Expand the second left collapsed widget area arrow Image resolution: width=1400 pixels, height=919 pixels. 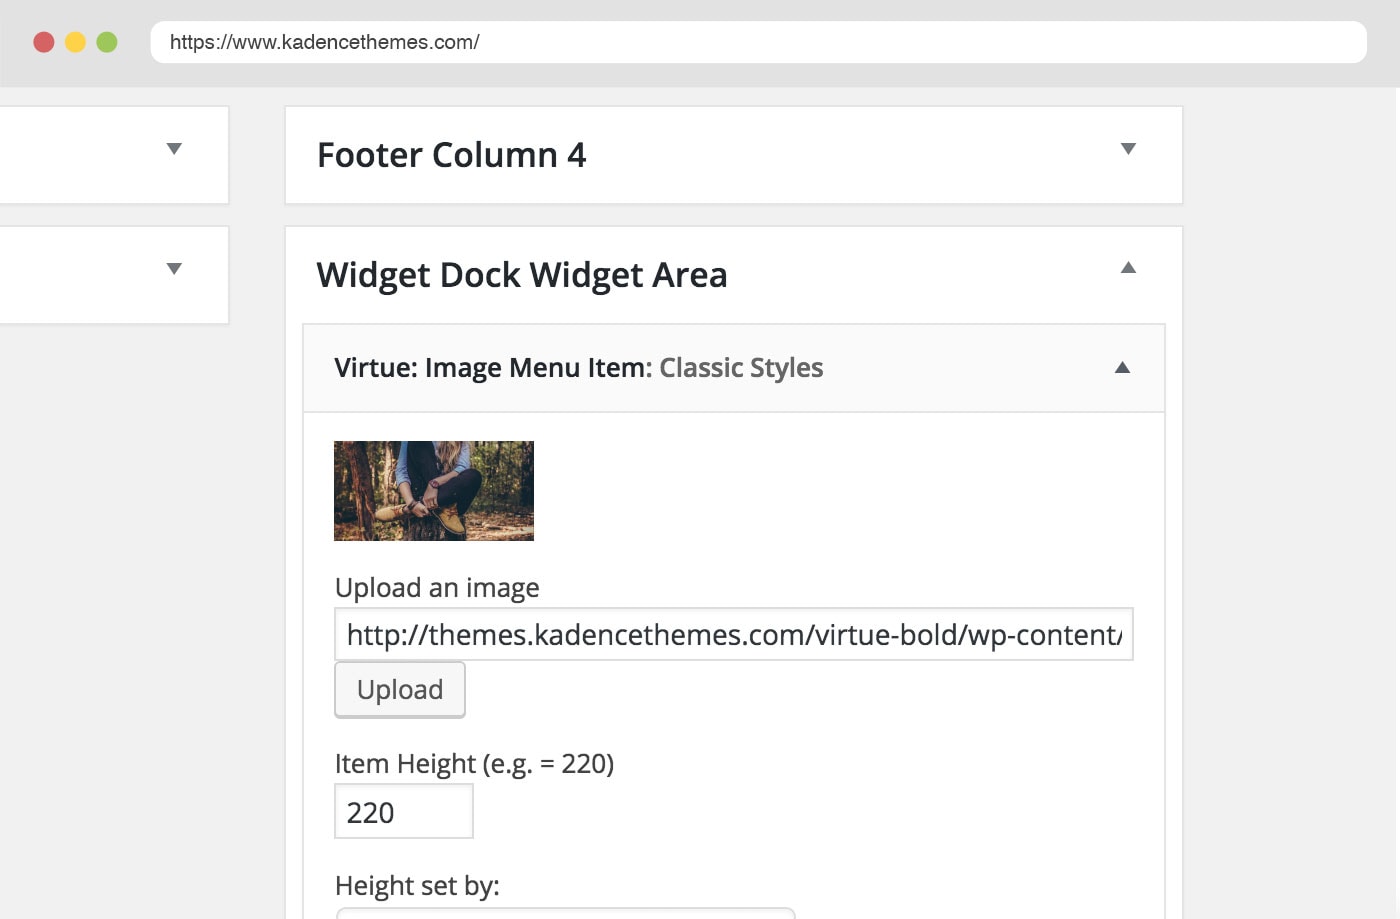174,269
